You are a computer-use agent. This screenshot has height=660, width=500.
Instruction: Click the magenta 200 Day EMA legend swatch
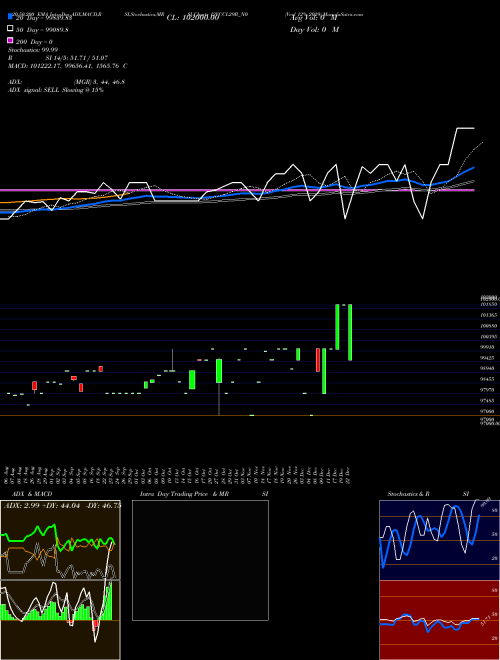click(x=10, y=41)
